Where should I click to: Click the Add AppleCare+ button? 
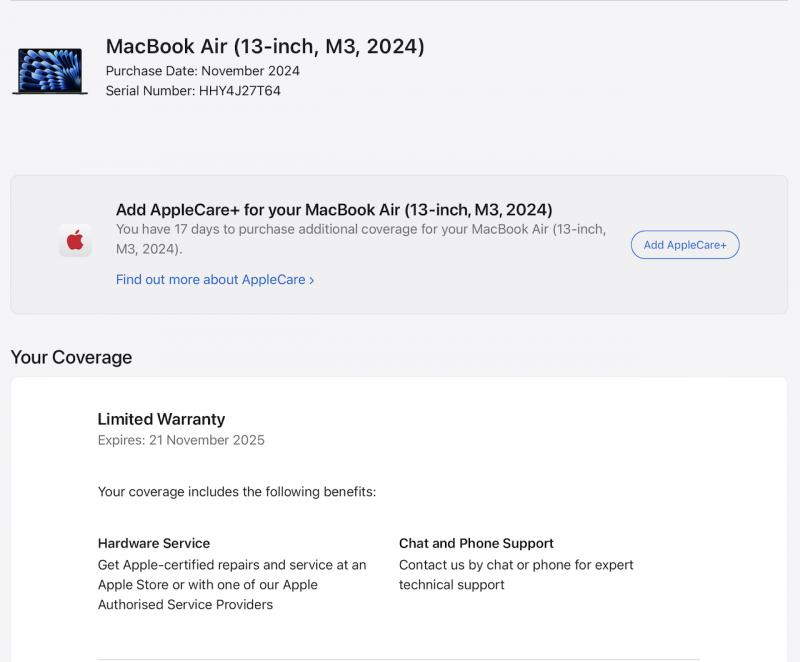pyautogui.click(x=685, y=245)
